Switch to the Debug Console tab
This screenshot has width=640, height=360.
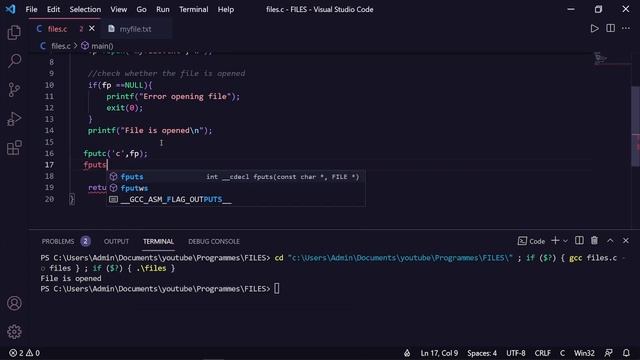[x=214, y=242]
